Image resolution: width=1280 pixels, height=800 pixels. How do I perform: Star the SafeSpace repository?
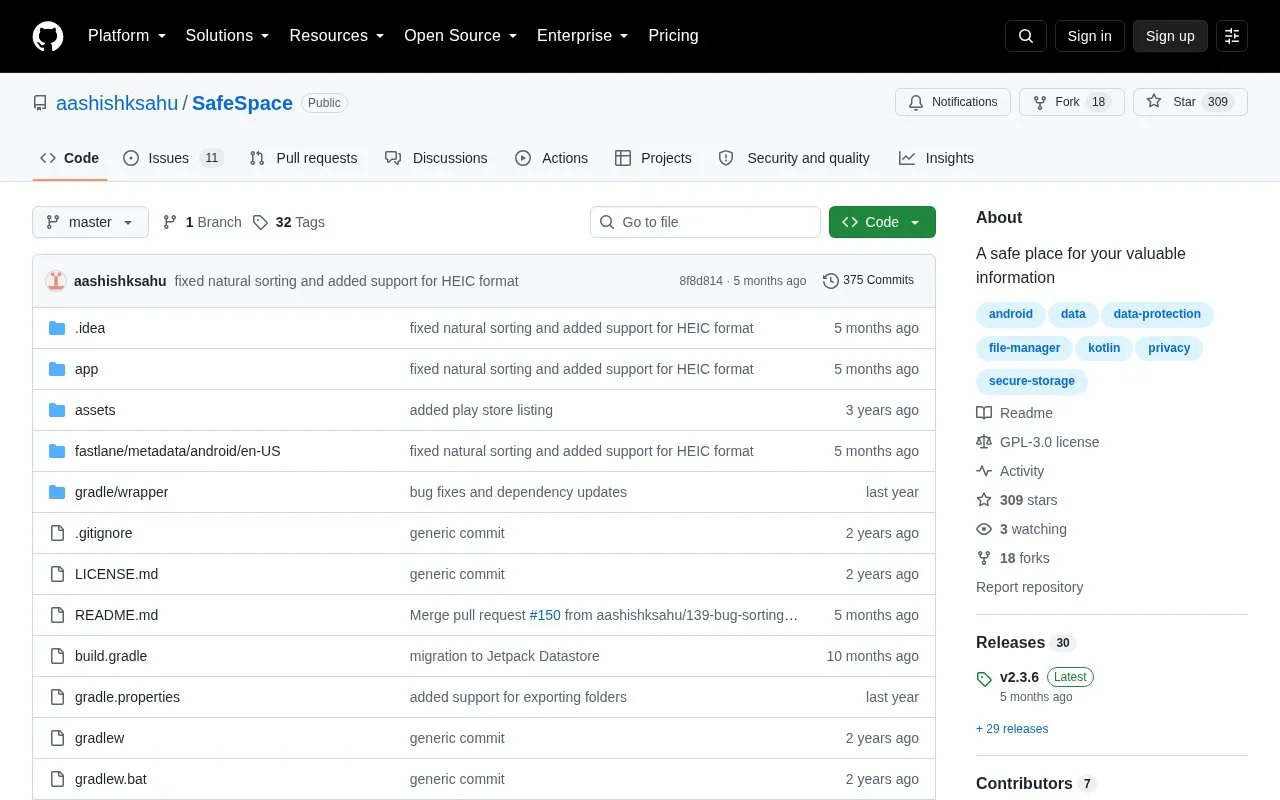1190,102
